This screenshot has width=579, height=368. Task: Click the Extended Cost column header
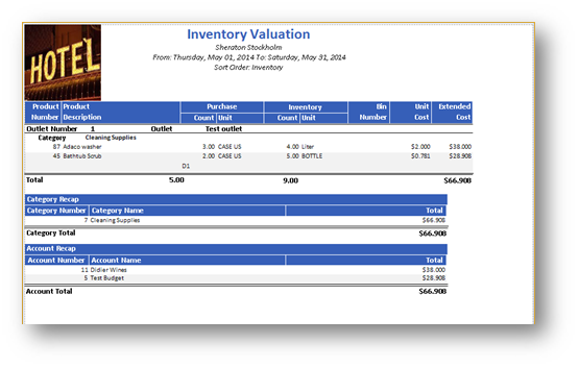pos(452,112)
